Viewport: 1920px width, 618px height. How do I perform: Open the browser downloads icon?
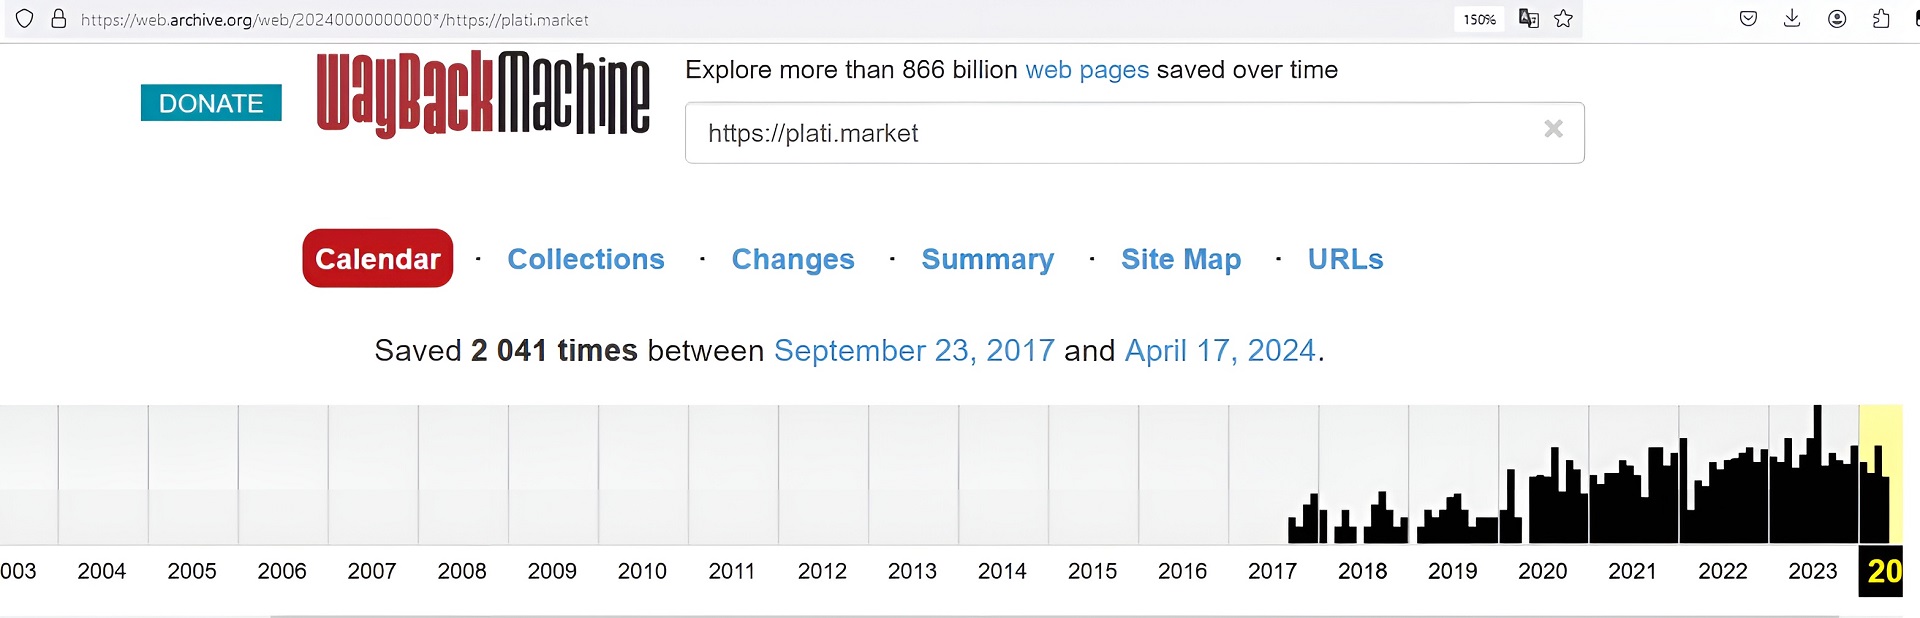click(1792, 19)
